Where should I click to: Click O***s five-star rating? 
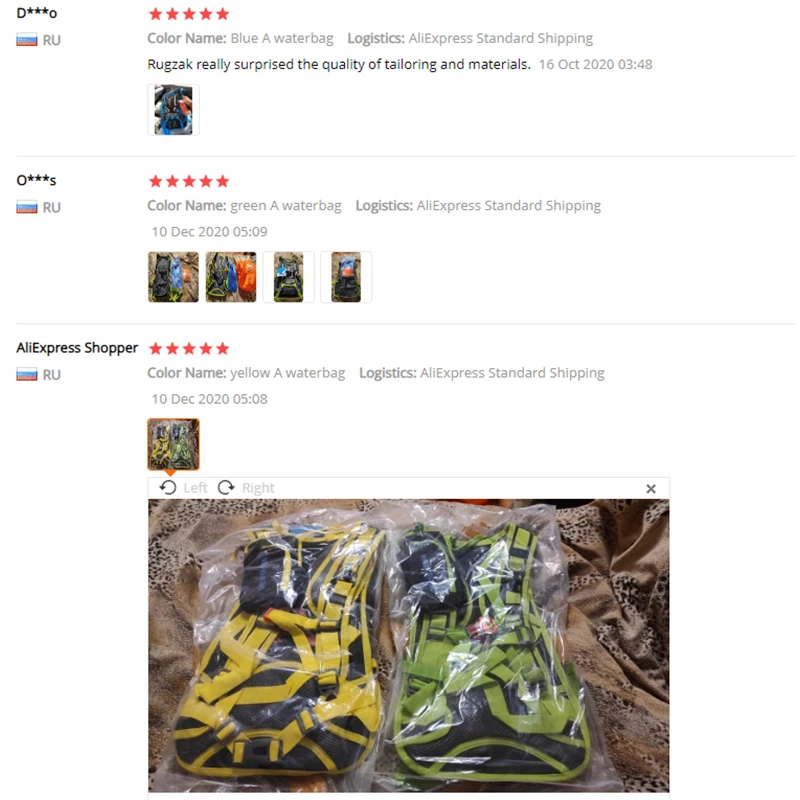(x=189, y=181)
